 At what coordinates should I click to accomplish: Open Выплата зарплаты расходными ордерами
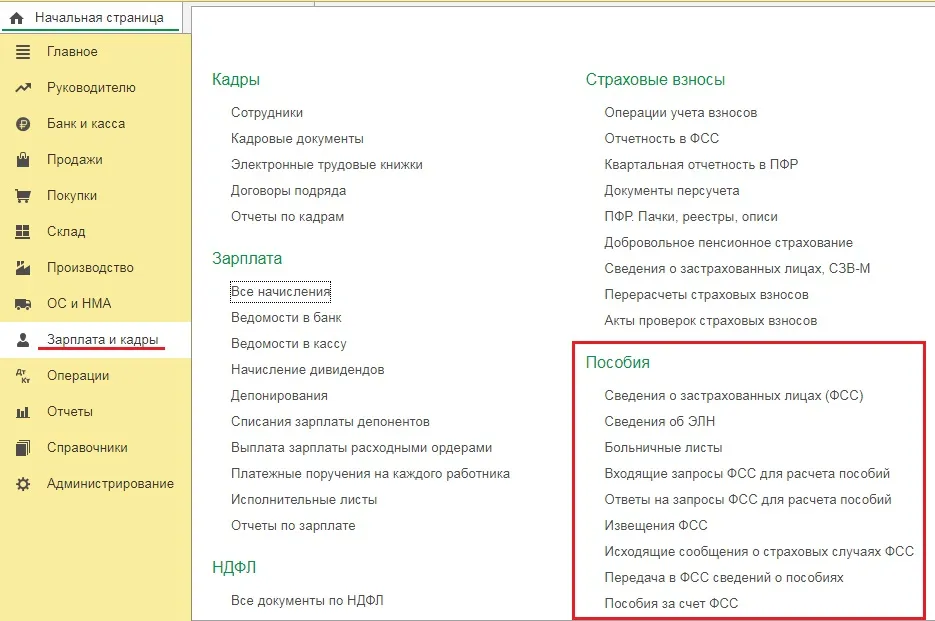point(361,448)
